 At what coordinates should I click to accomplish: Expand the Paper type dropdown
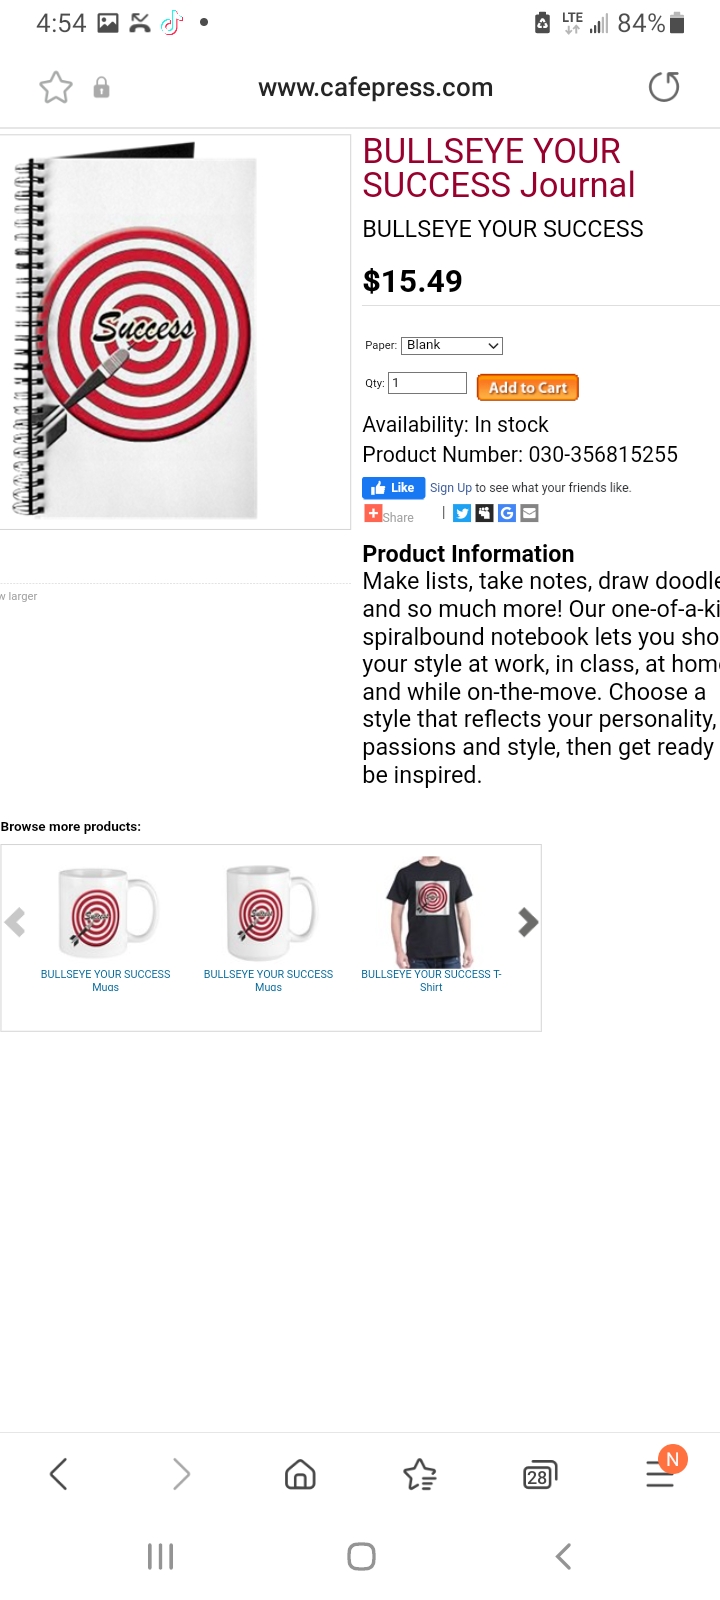pos(452,345)
